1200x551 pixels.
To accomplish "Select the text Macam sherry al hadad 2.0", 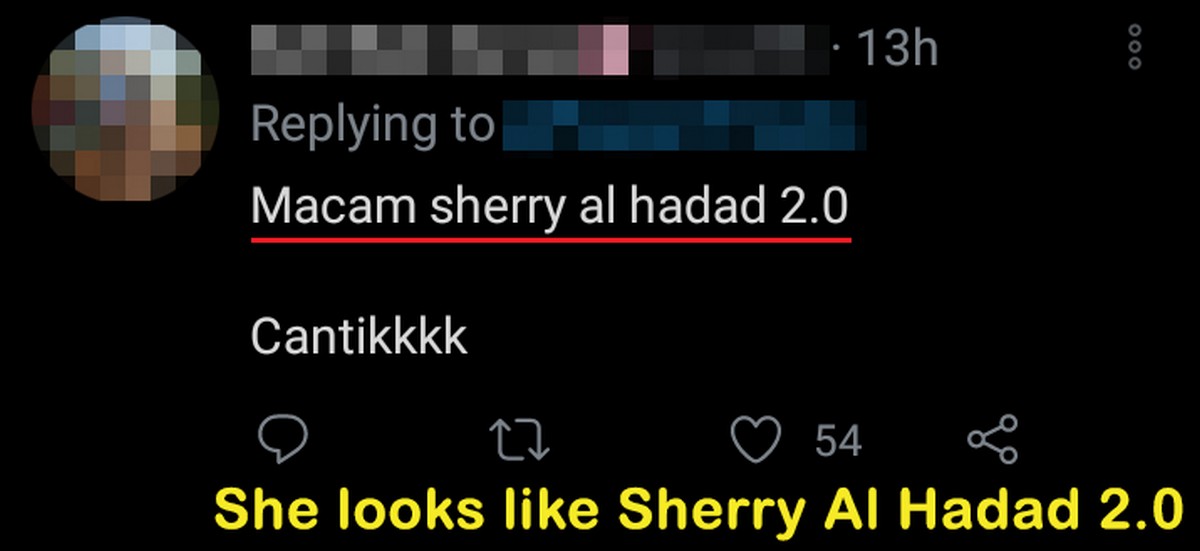I will (x=549, y=207).
